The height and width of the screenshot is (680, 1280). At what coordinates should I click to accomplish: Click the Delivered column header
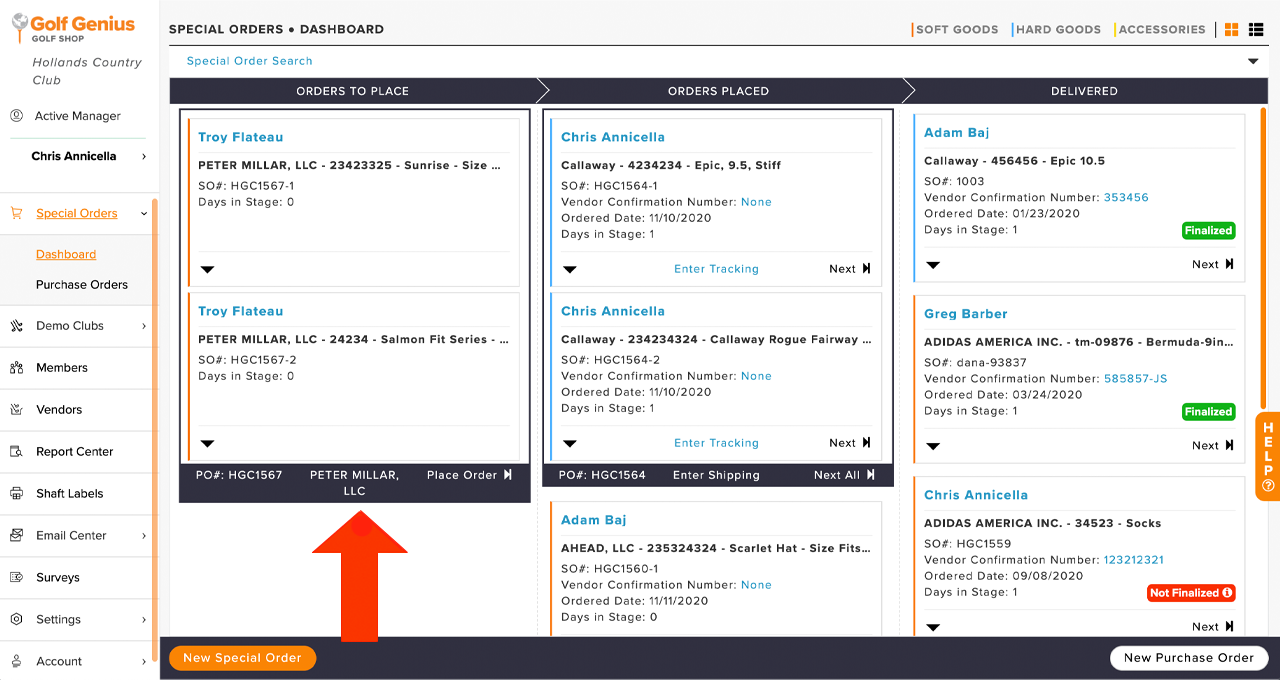1085,91
